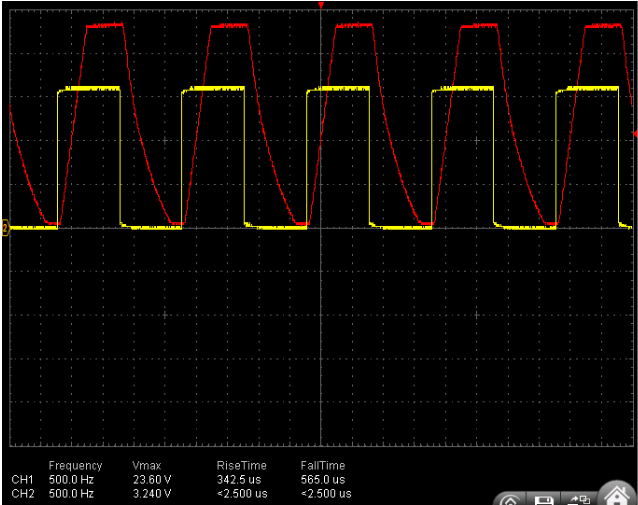Image resolution: width=638 pixels, height=505 pixels.
Task: Click the floppy disk save icon
Action: [x=544, y=500]
